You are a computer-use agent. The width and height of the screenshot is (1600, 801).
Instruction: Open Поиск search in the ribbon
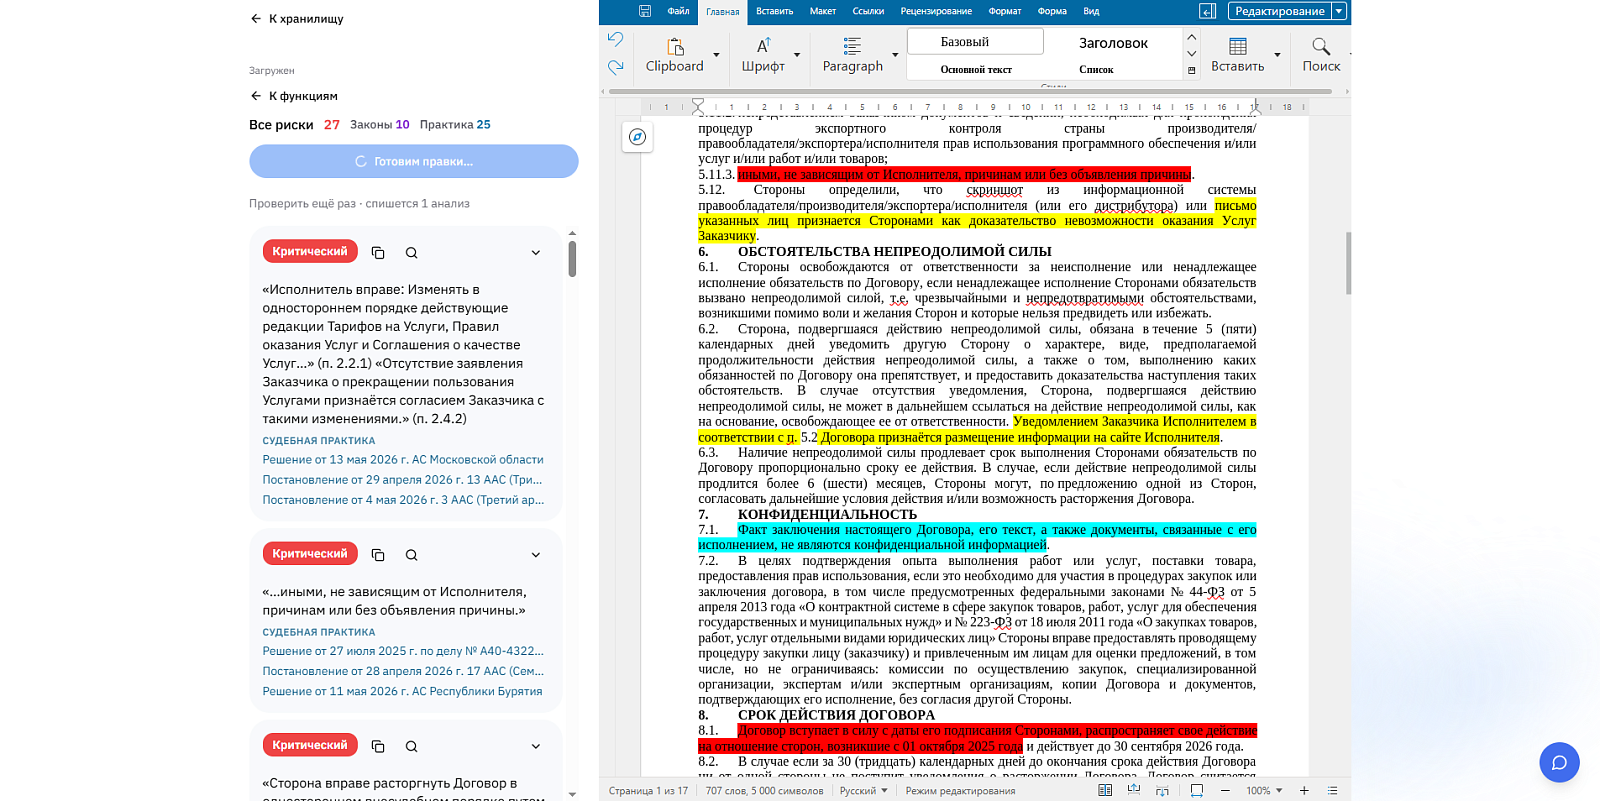click(x=1321, y=55)
